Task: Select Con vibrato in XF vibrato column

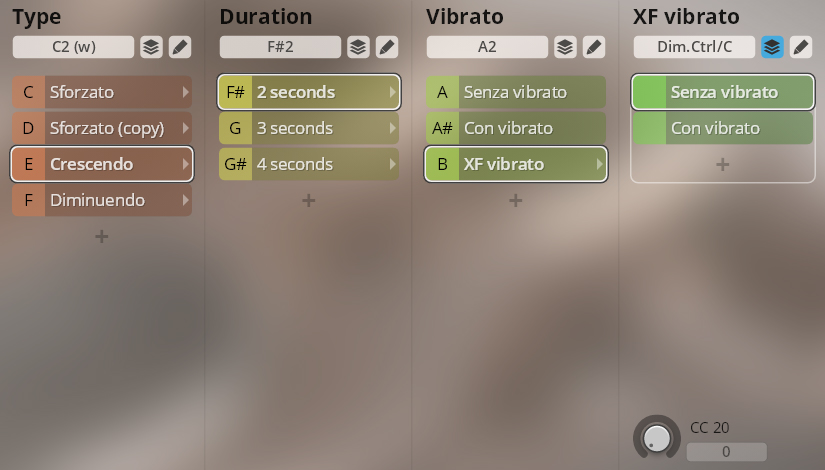Action: (723, 128)
